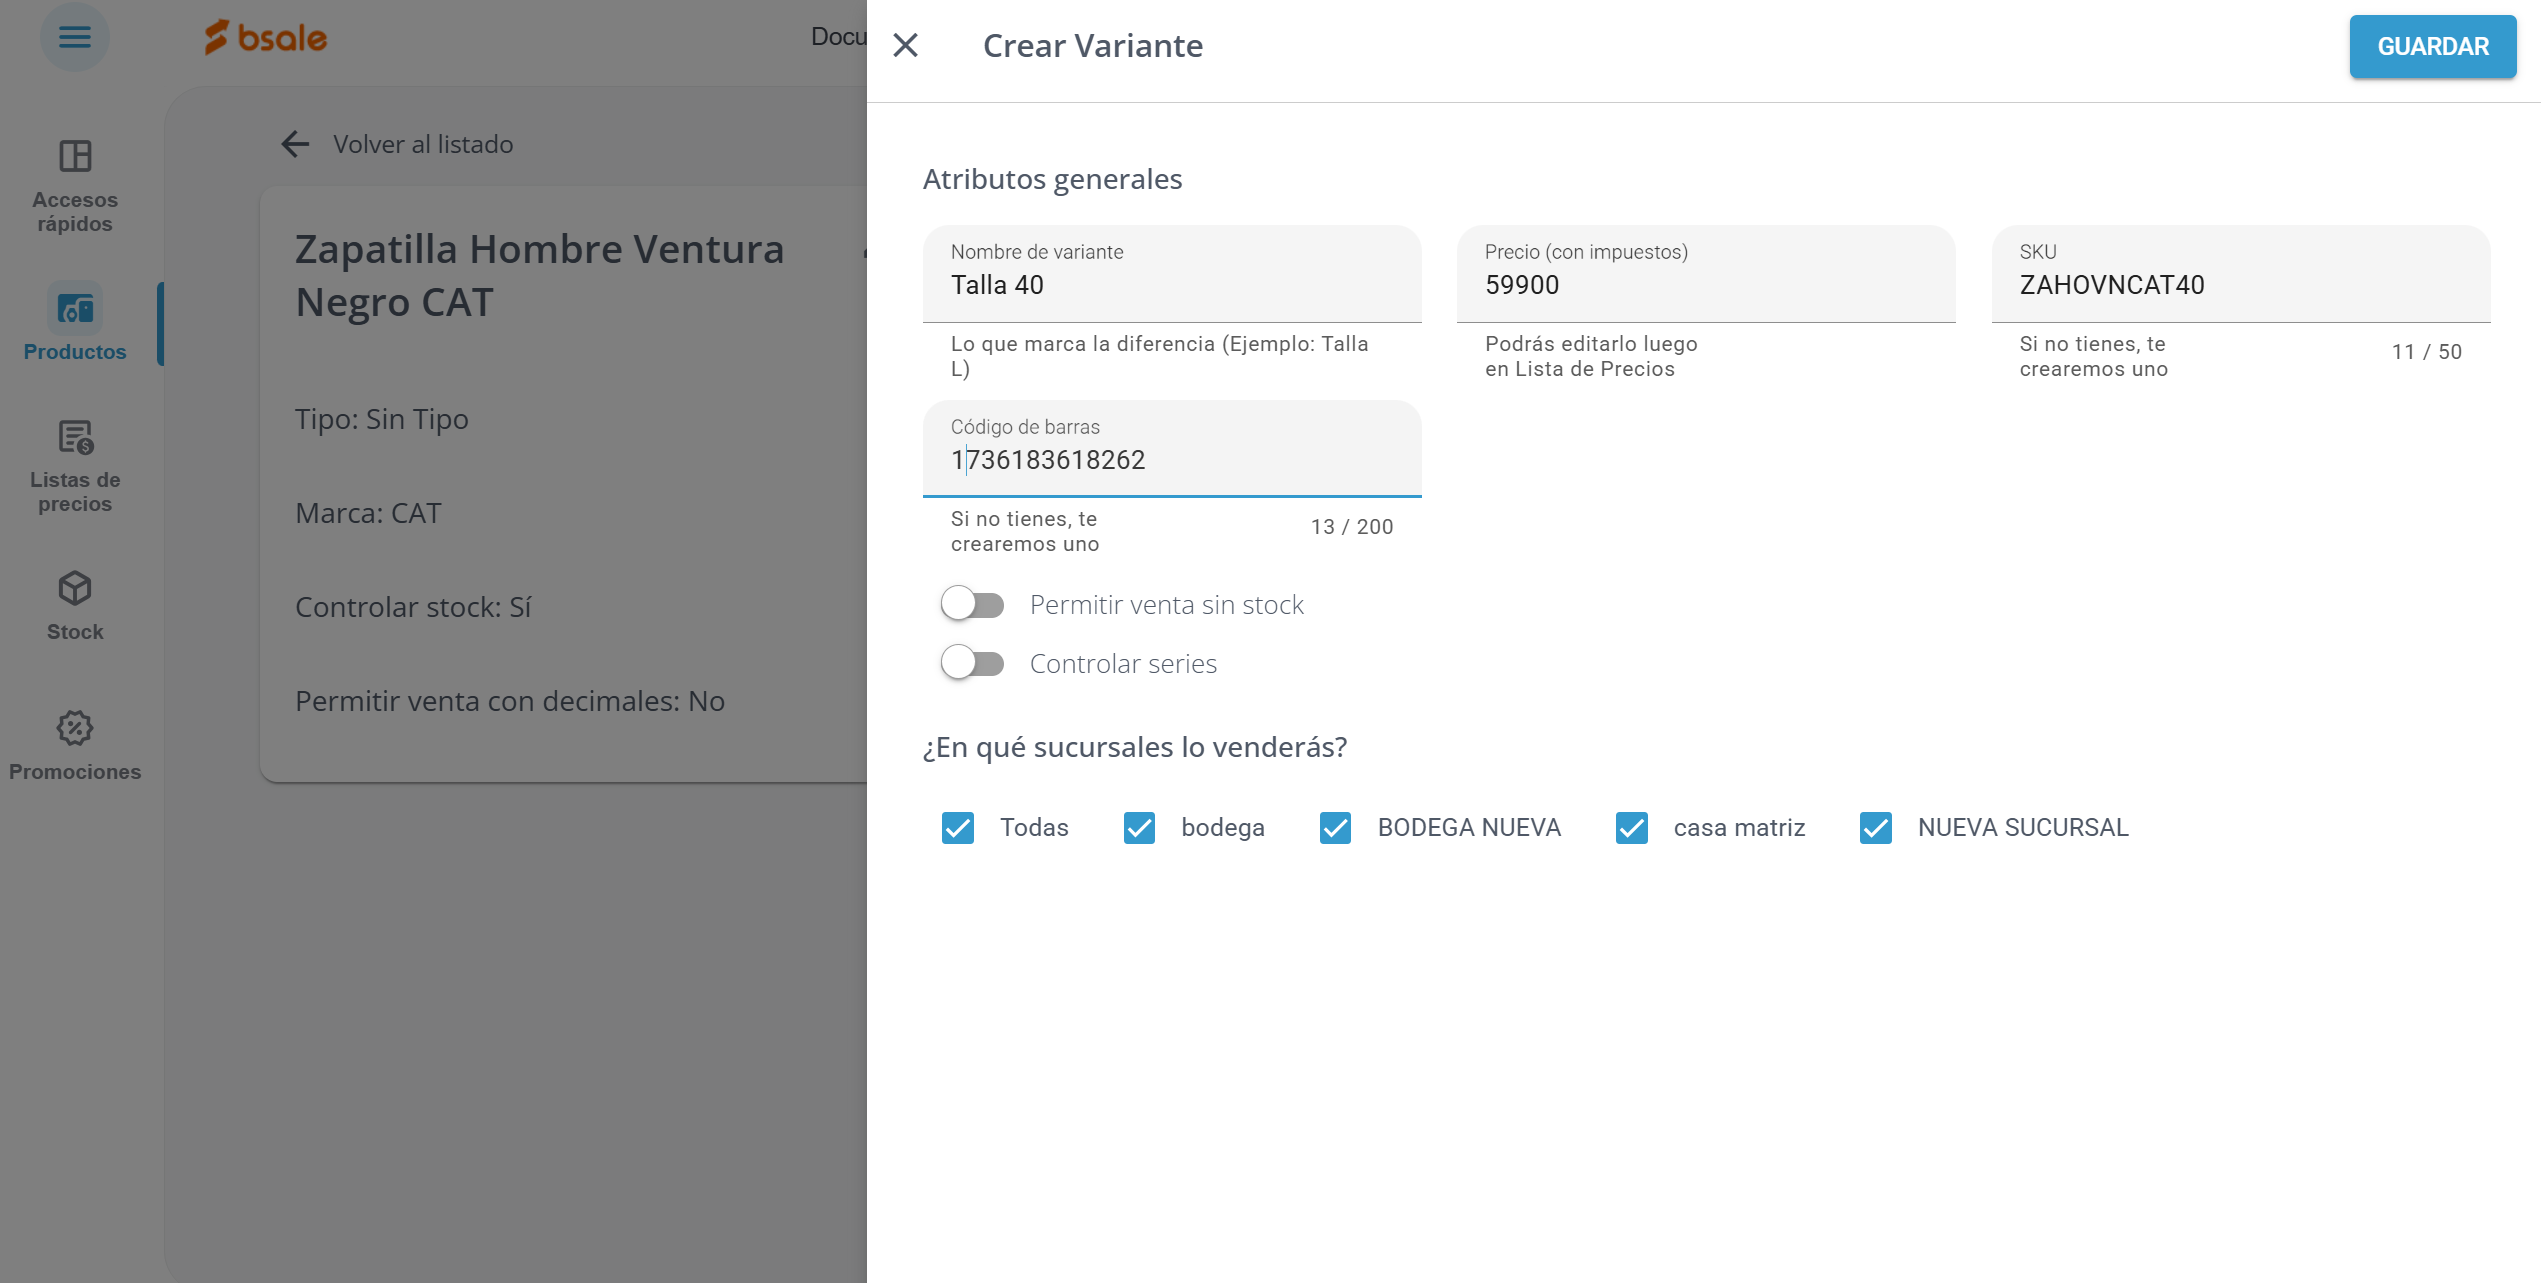
Task: Uncheck the bodega checkbox
Action: coord(1139,828)
